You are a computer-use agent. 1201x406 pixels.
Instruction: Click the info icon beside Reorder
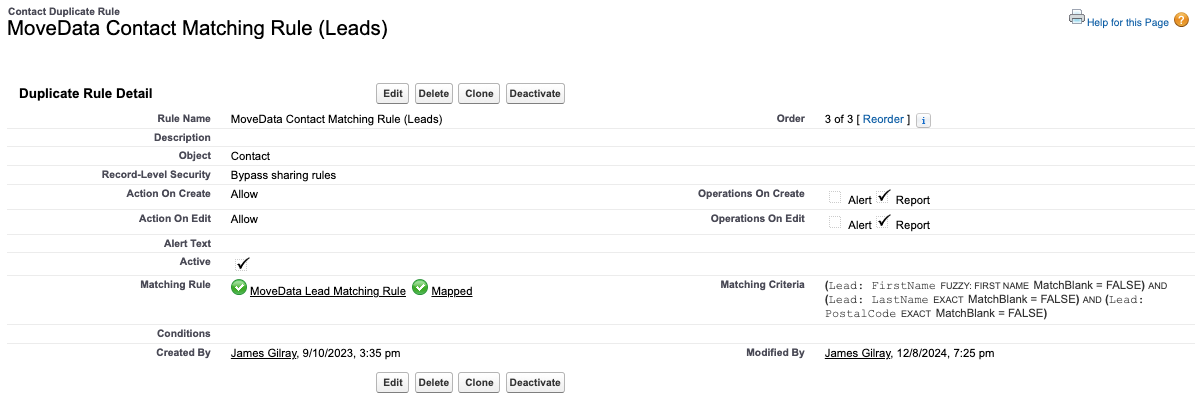[924, 120]
